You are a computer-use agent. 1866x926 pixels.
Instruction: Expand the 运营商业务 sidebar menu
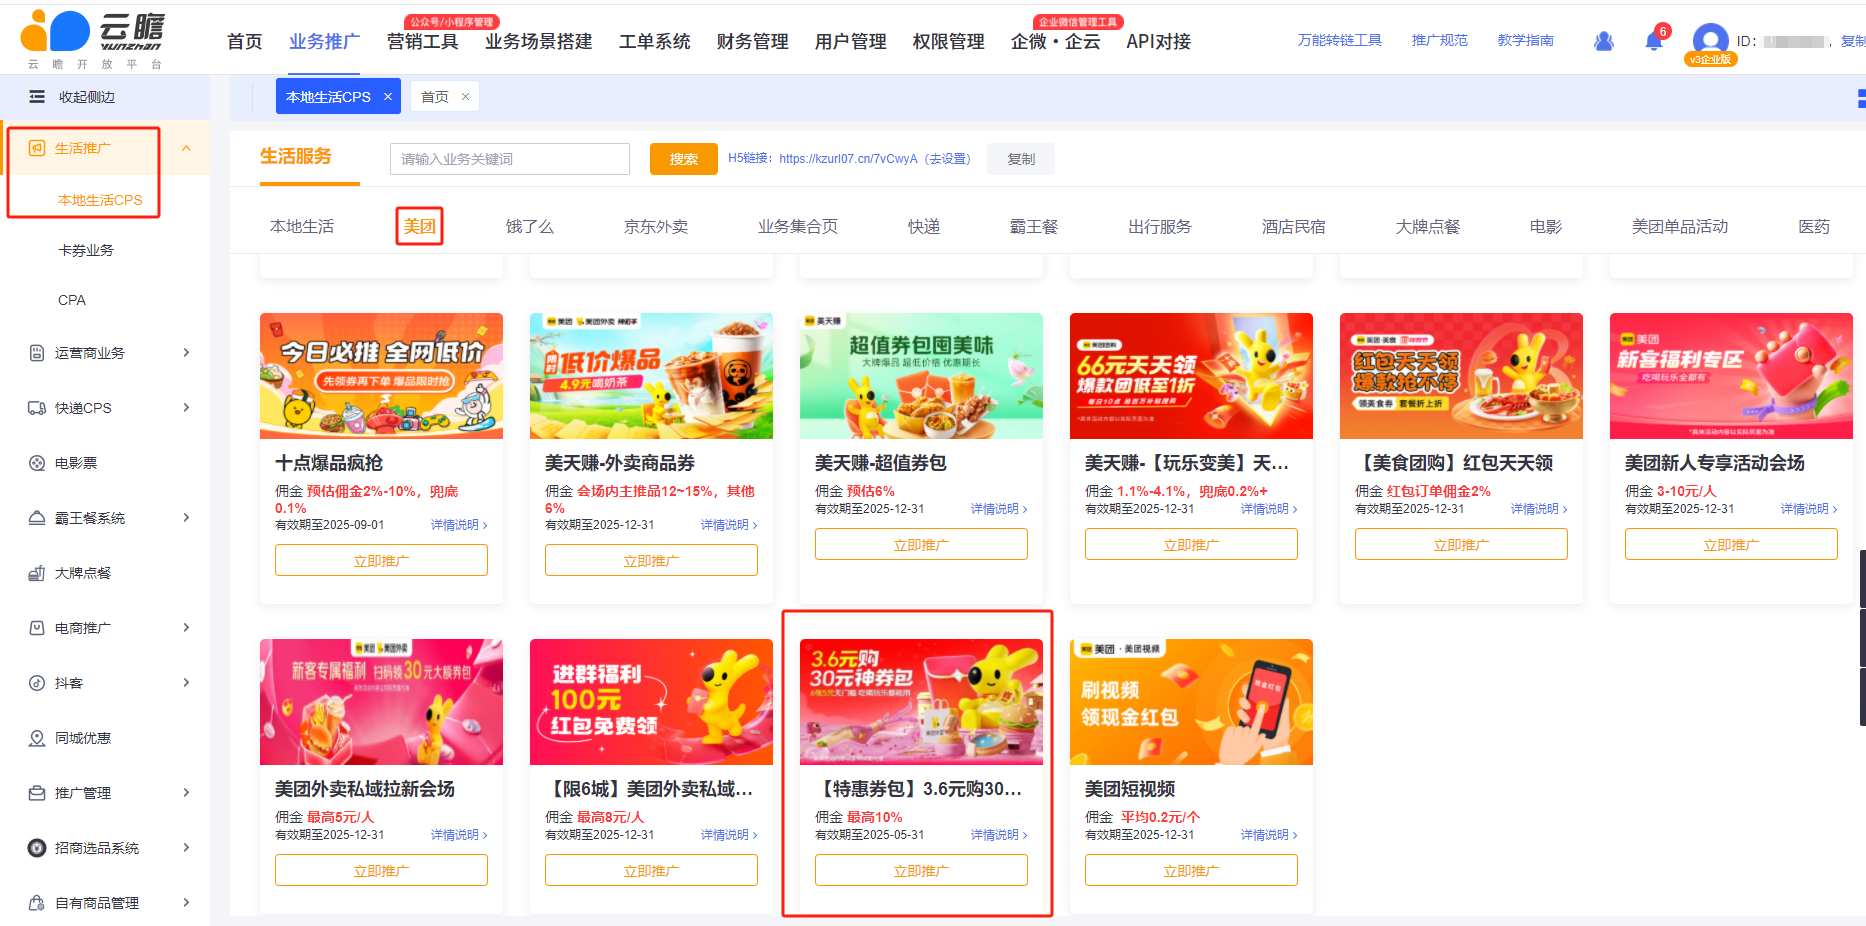pos(186,353)
